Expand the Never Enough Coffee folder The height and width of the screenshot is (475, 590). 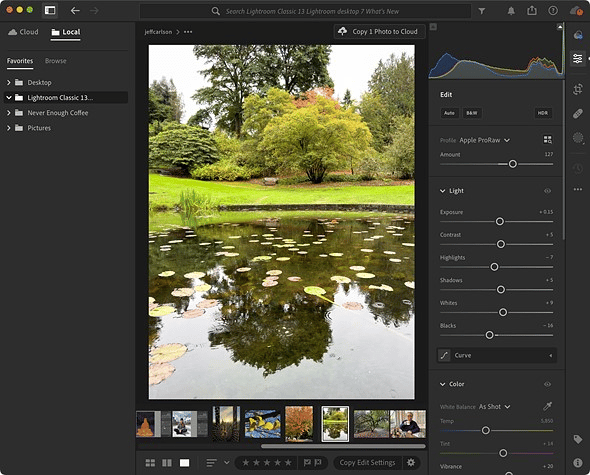tap(9, 113)
